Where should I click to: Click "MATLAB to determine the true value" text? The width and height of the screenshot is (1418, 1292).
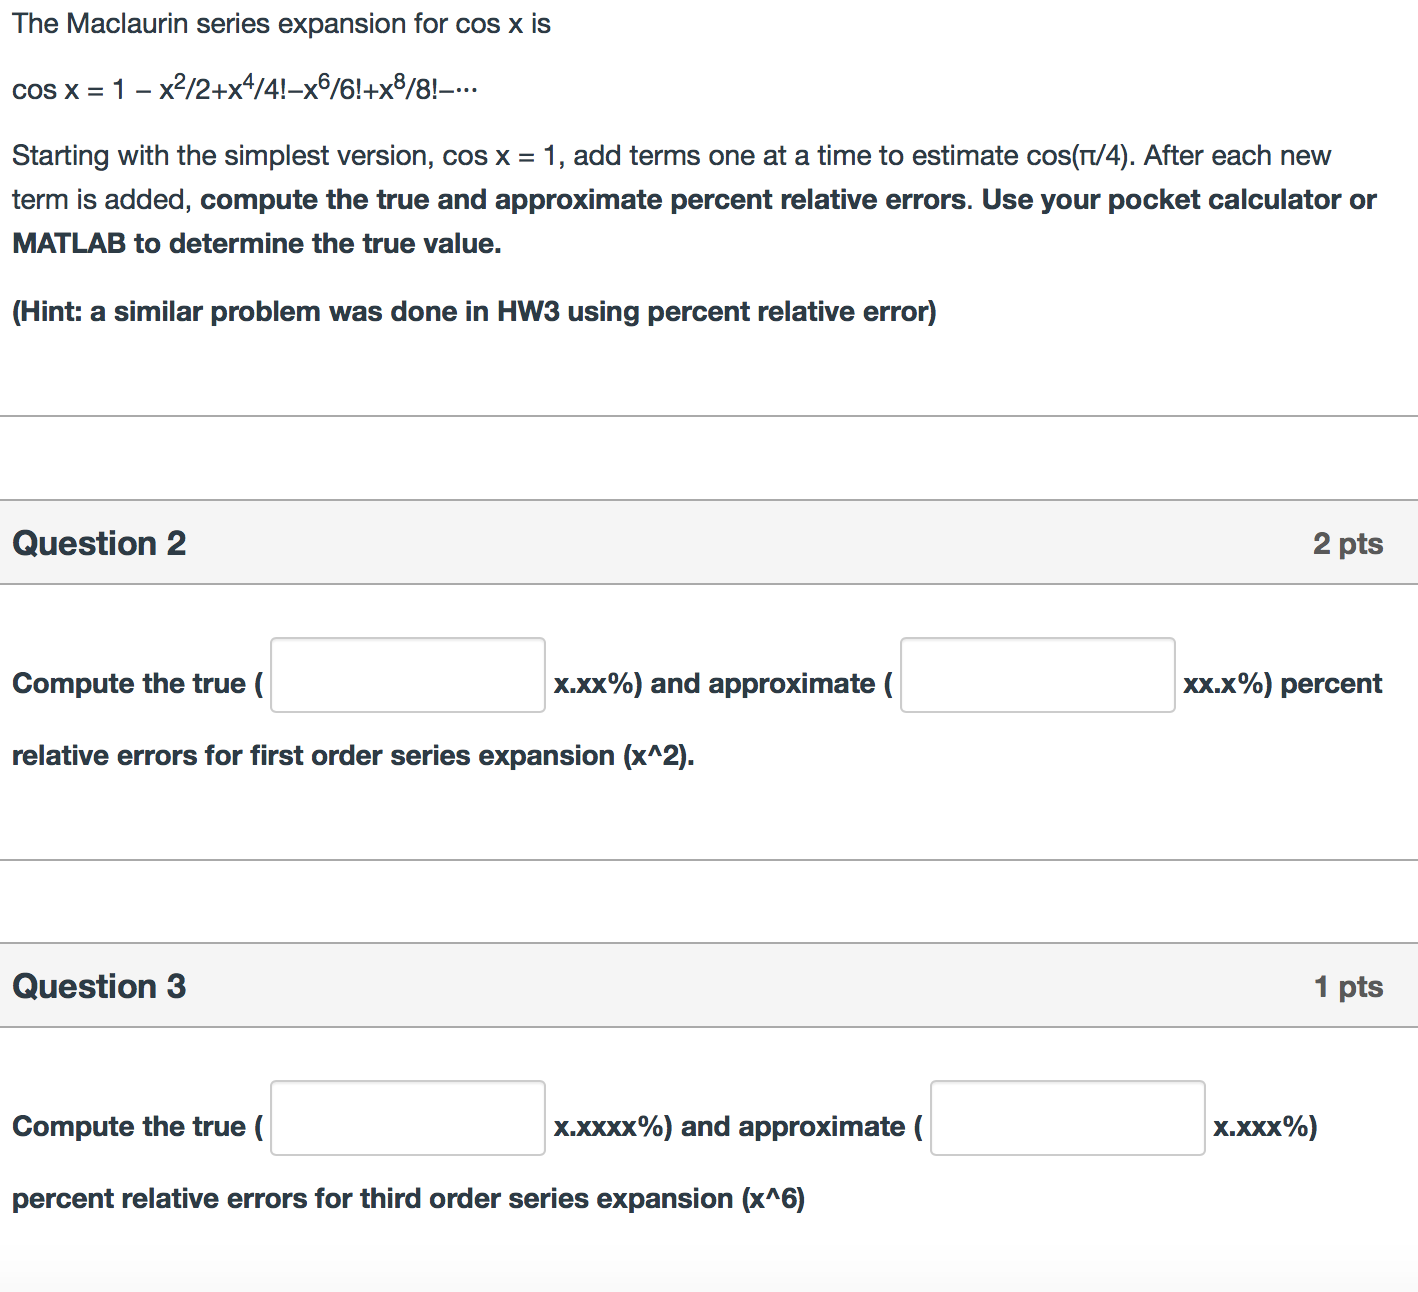click(256, 244)
